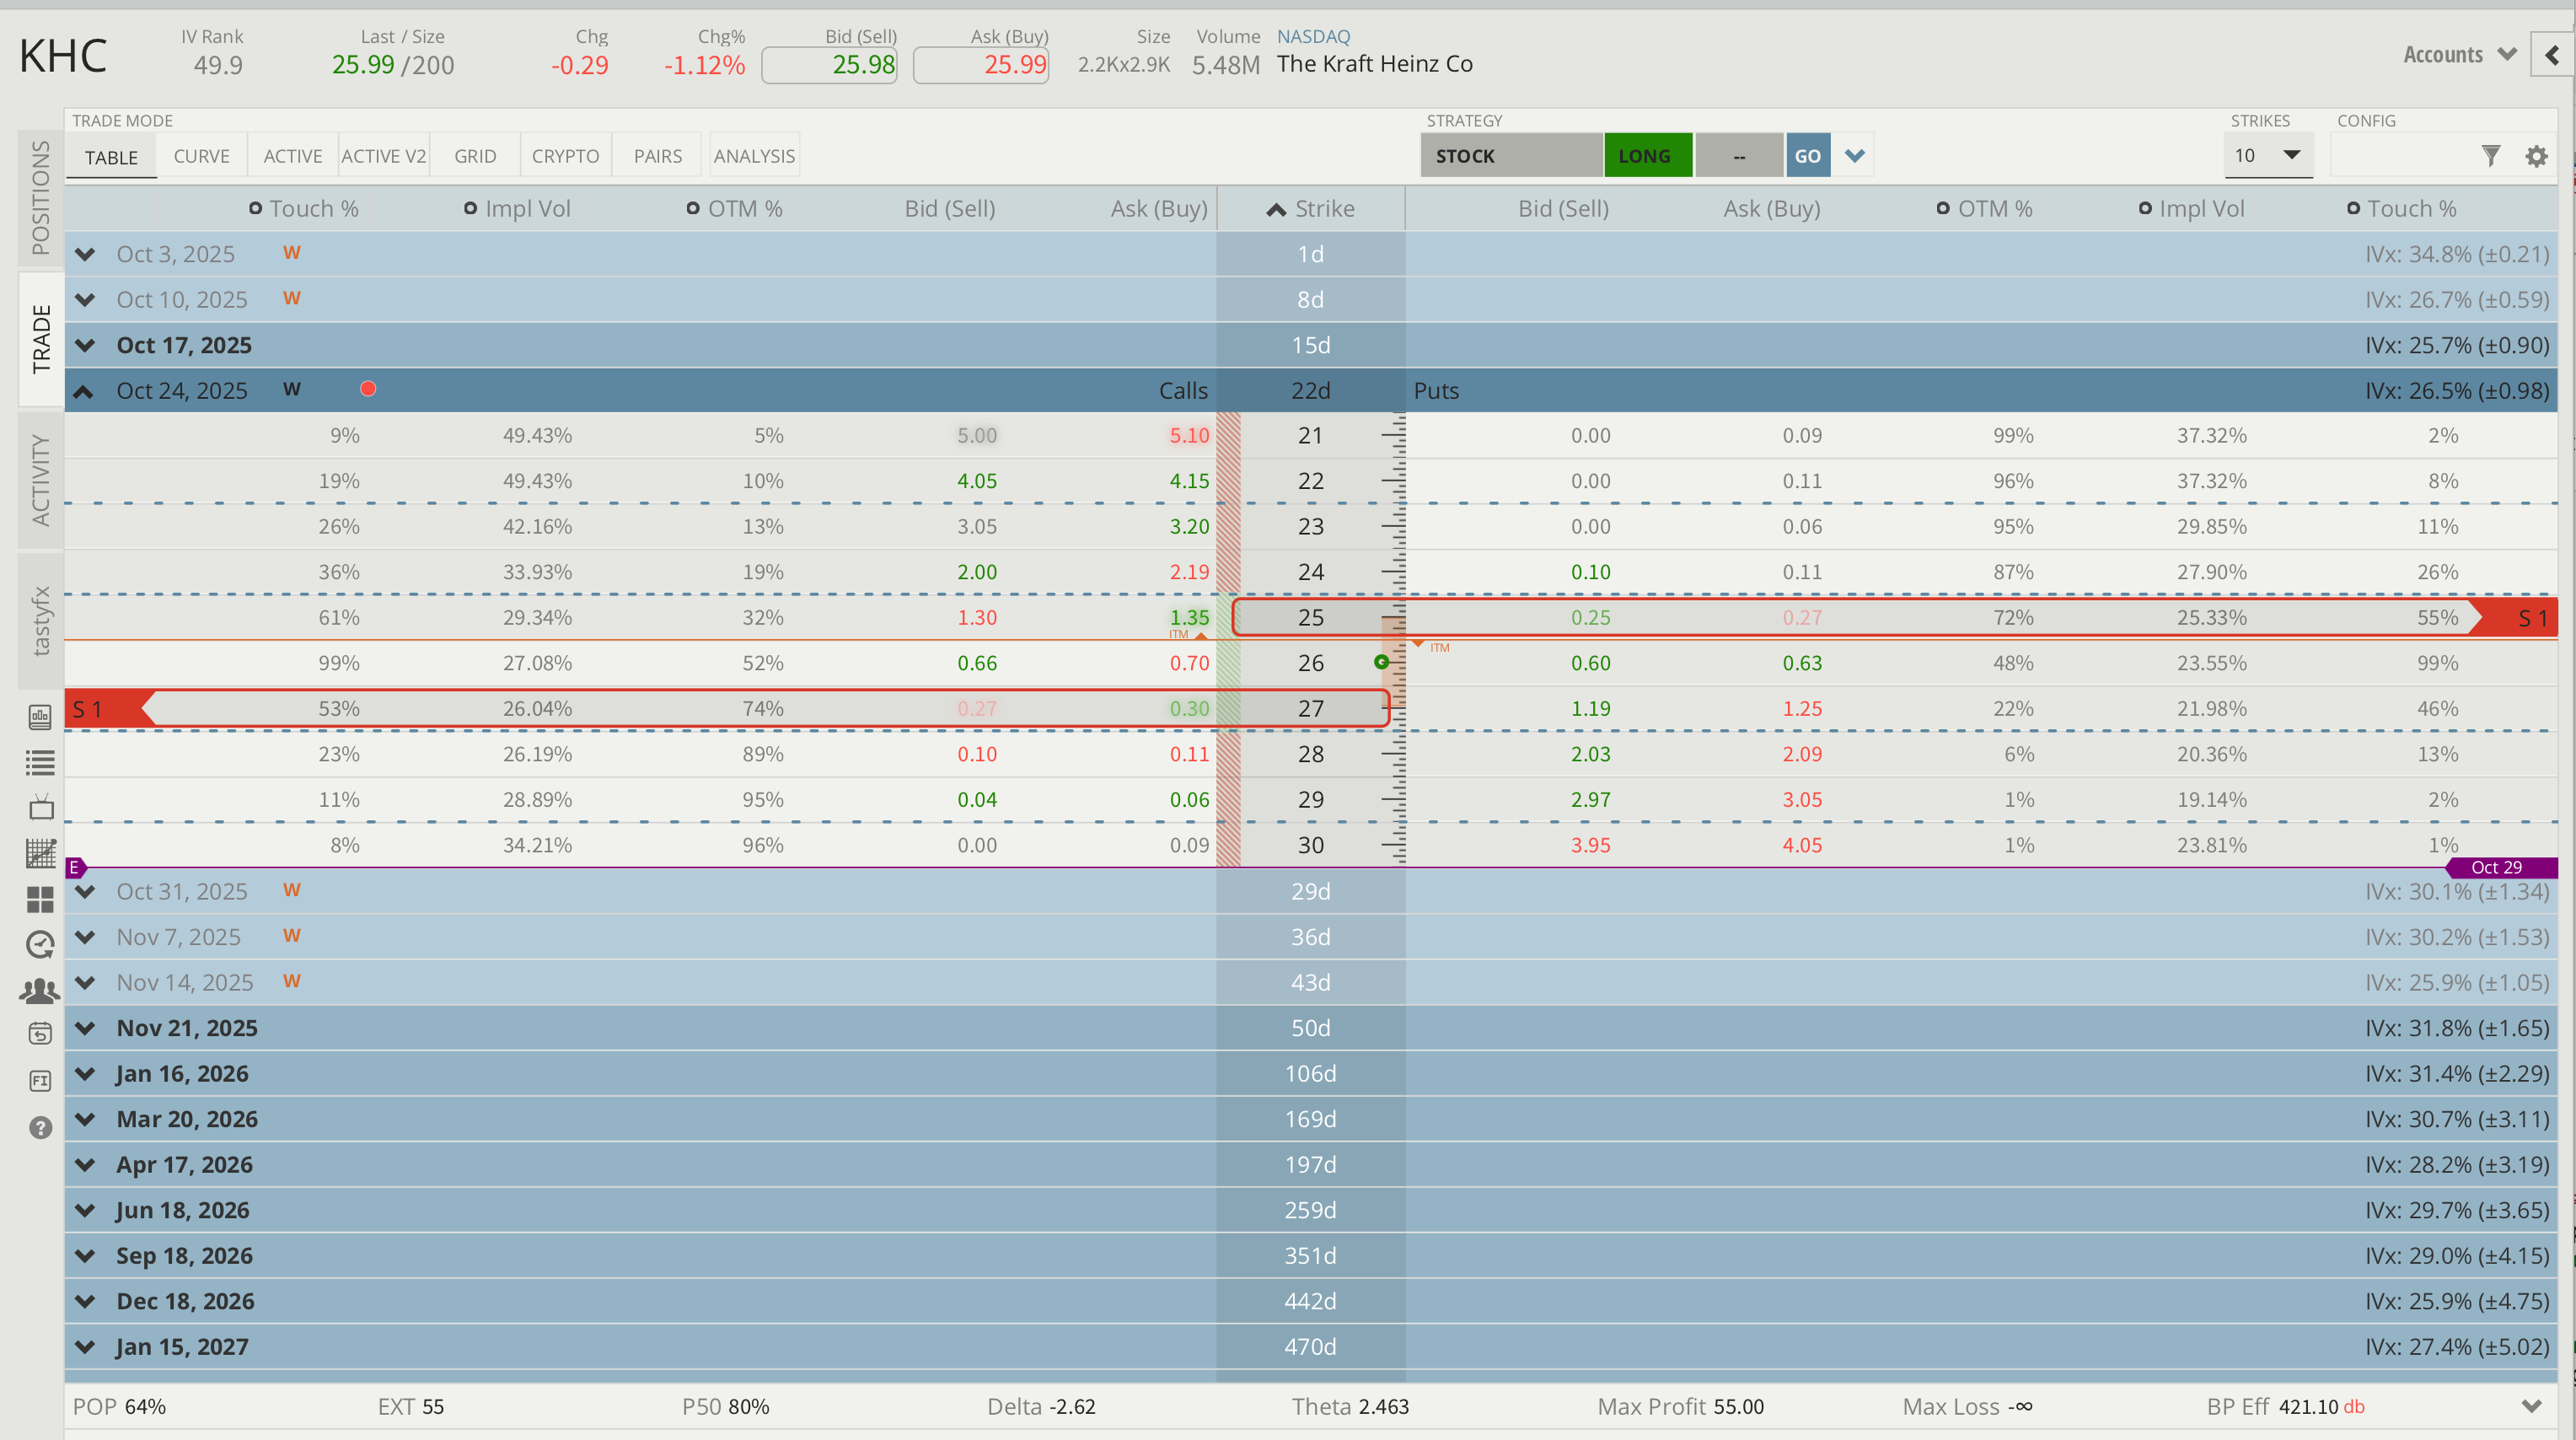The height and width of the screenshot is (1440, 2576).
Task: Click the people group follow icon
Action: click(40, 990)
